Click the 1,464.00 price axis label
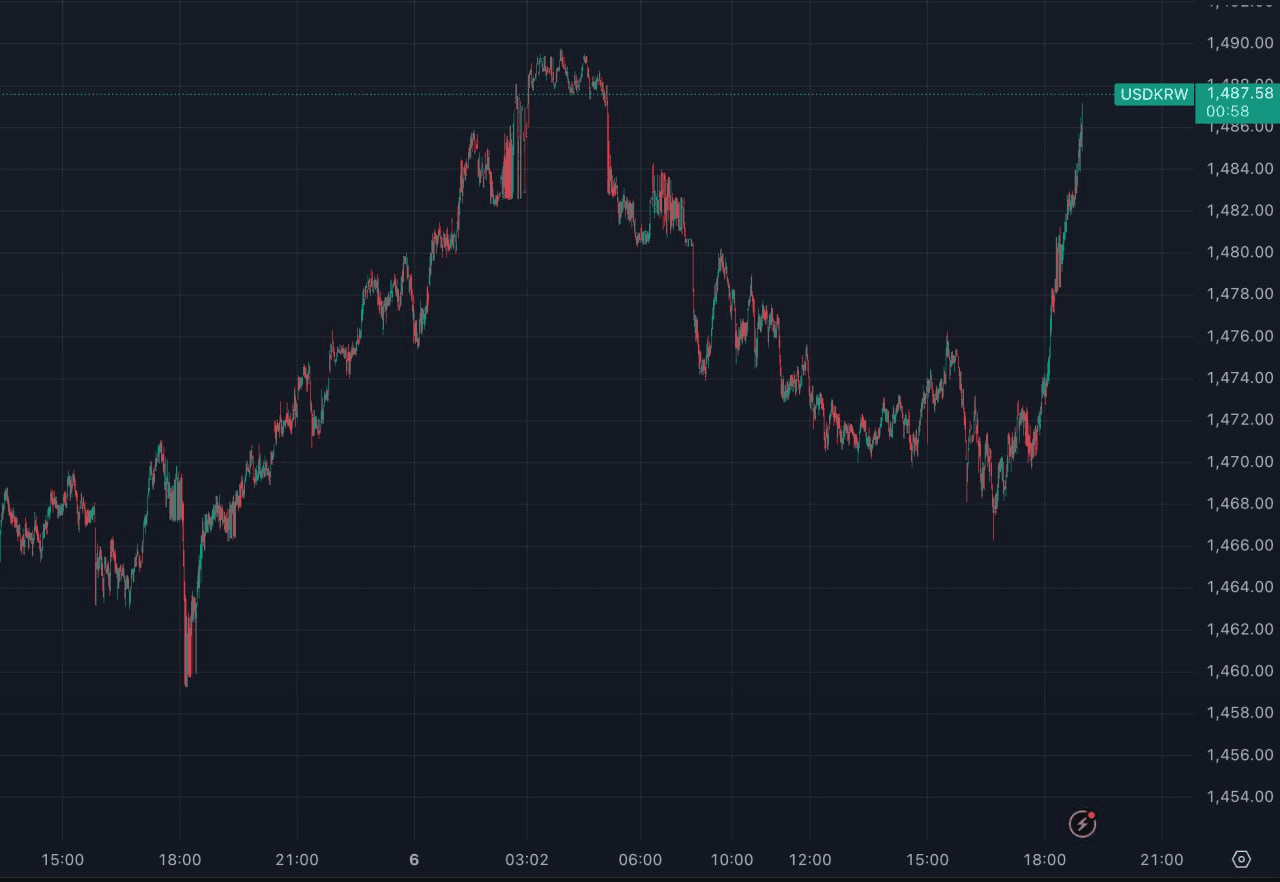 pos(1240,587)
